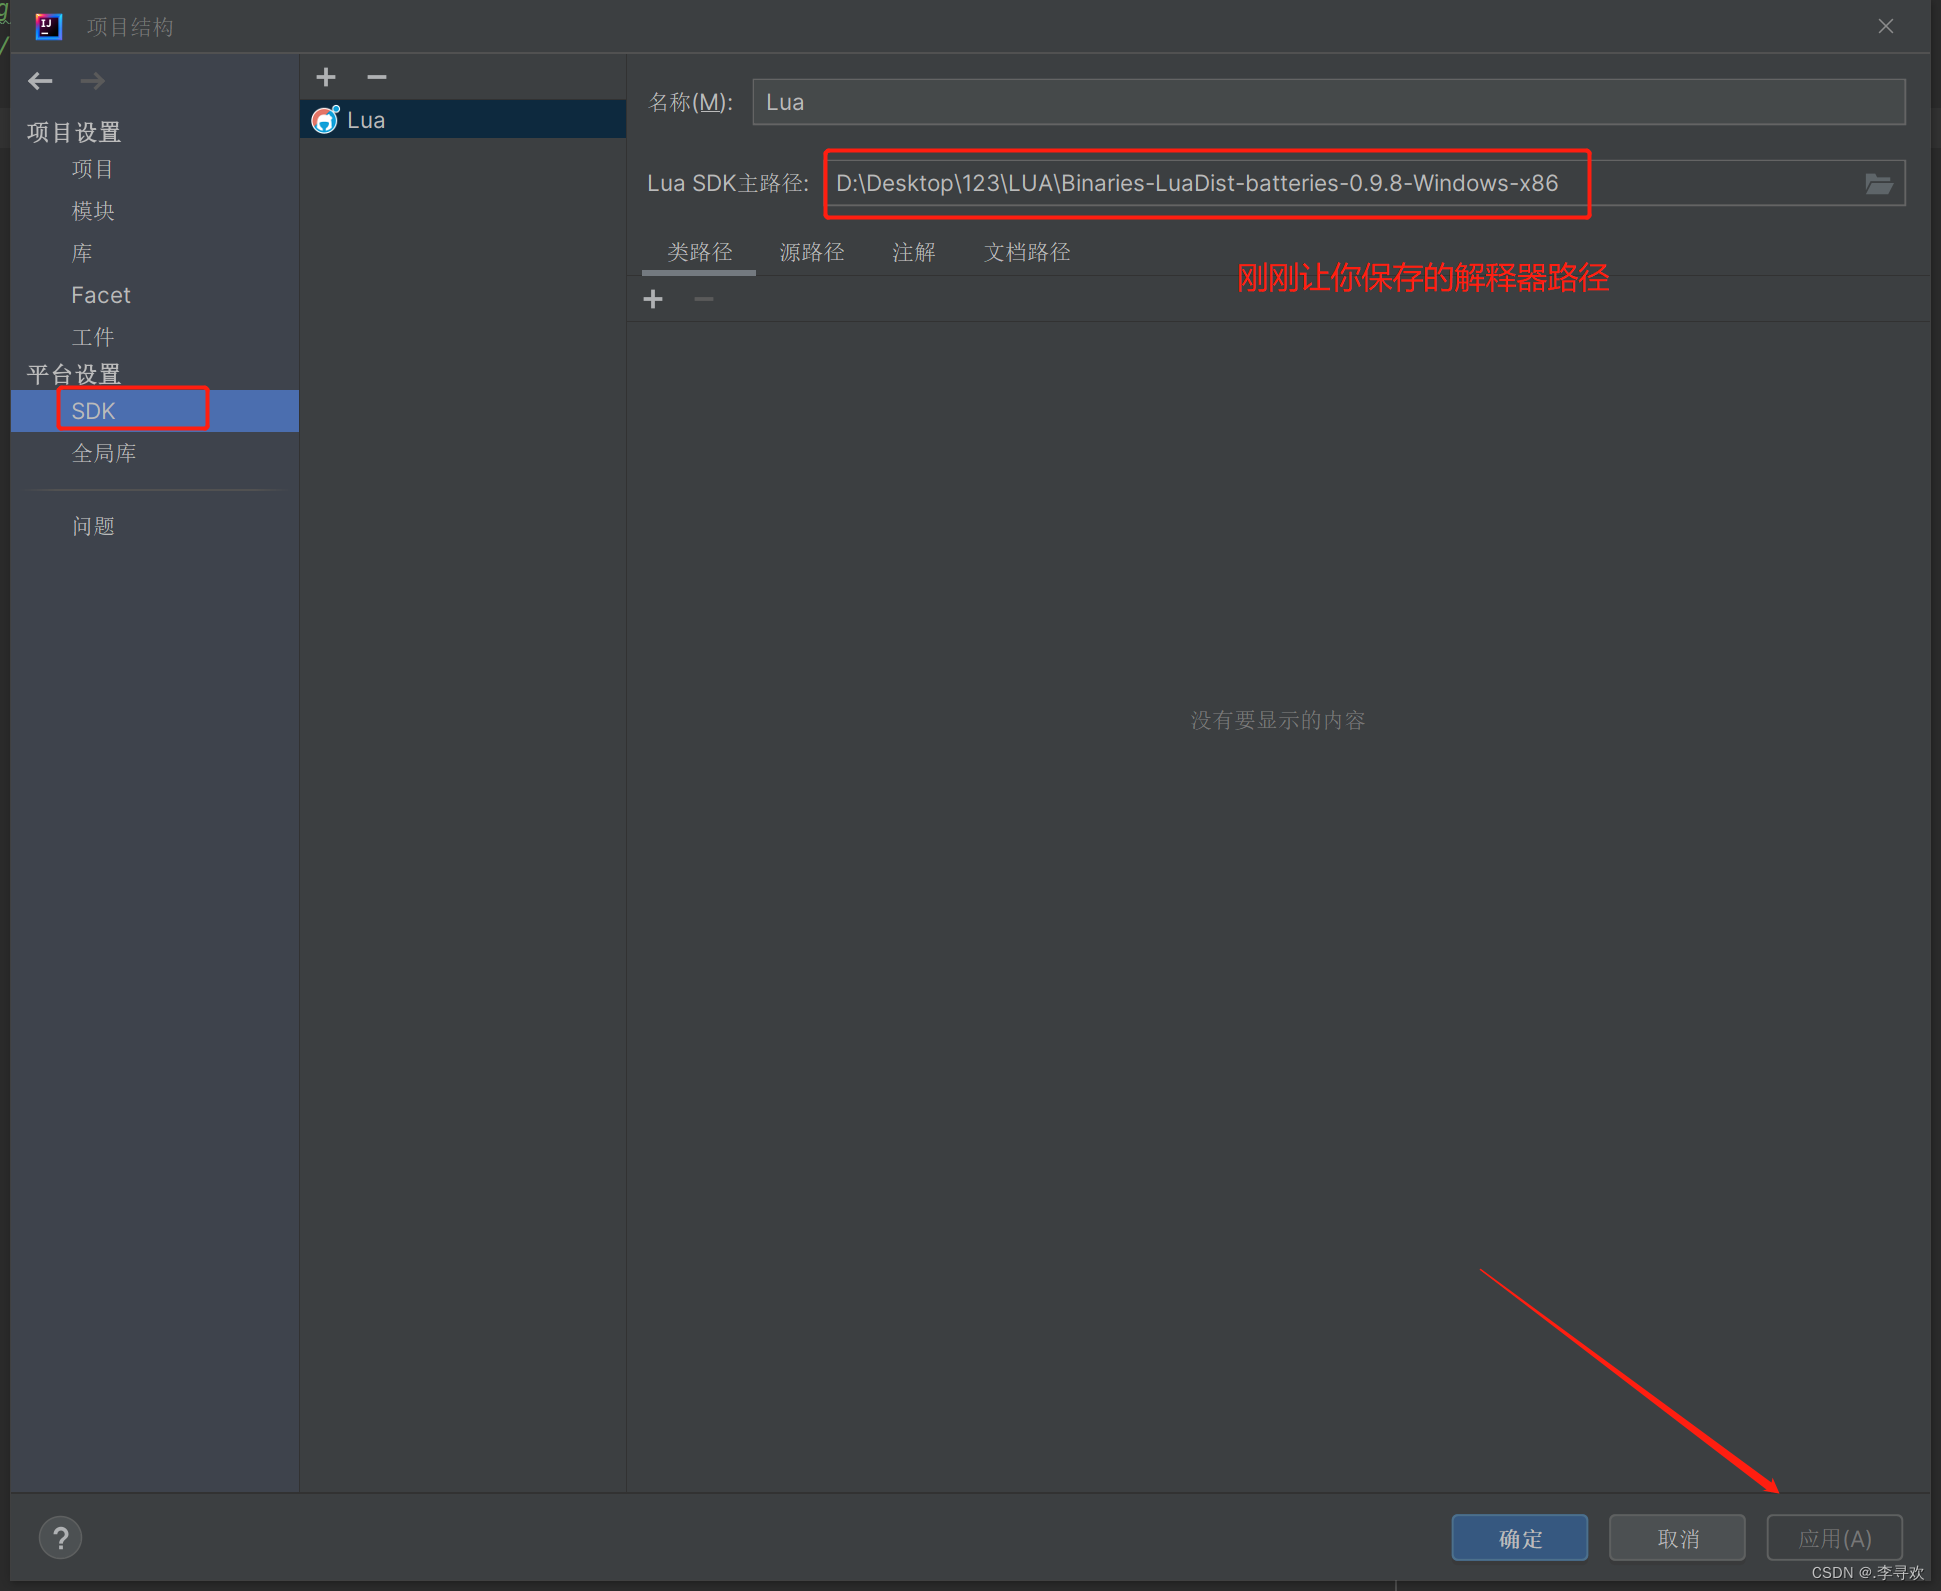Screen dimensions: 1941x1591
Task: Click the 取消 button
Action: [x=1676, y=1538]
